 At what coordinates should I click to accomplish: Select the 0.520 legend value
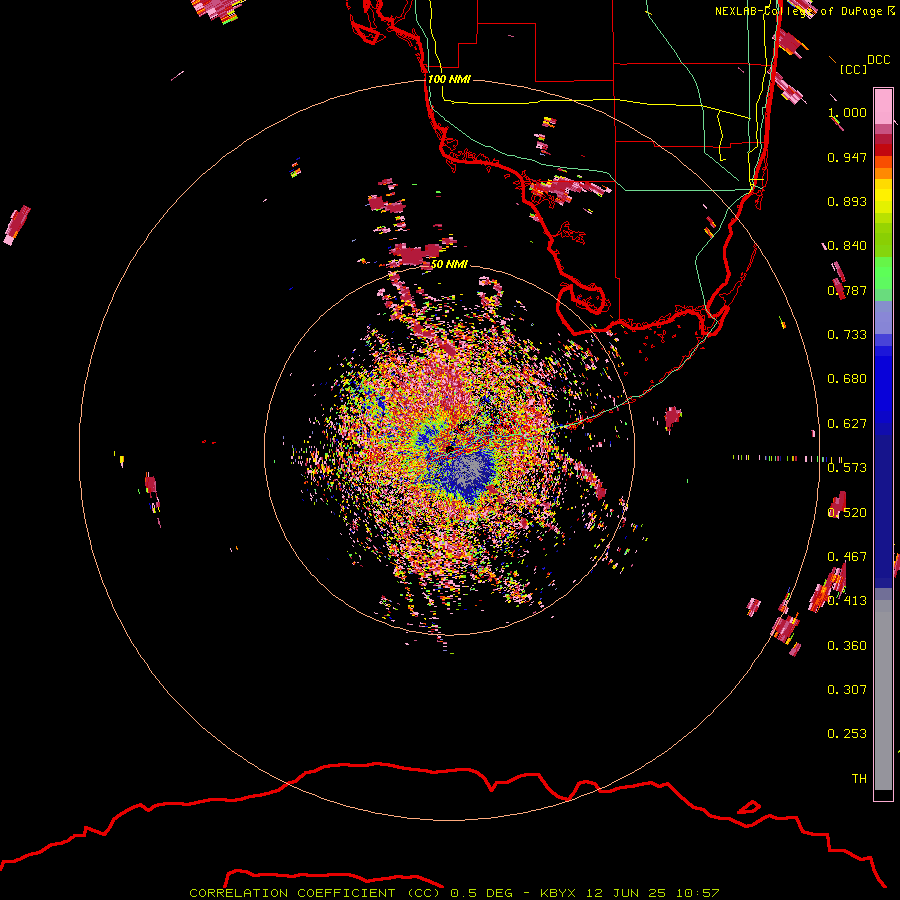[847, 513]
